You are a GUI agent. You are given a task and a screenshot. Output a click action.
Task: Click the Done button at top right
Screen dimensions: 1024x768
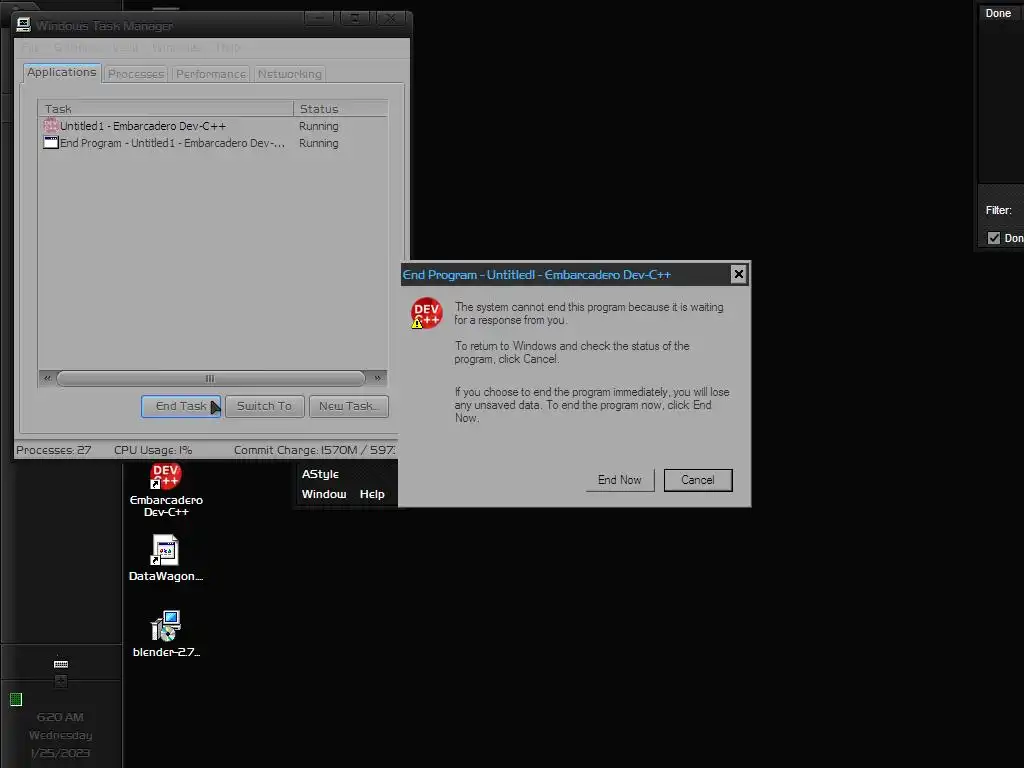(998, 13)
